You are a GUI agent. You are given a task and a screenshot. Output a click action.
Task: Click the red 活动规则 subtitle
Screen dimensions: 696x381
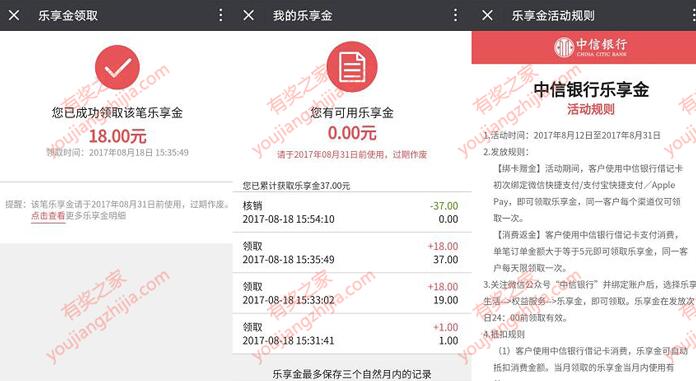591,109
